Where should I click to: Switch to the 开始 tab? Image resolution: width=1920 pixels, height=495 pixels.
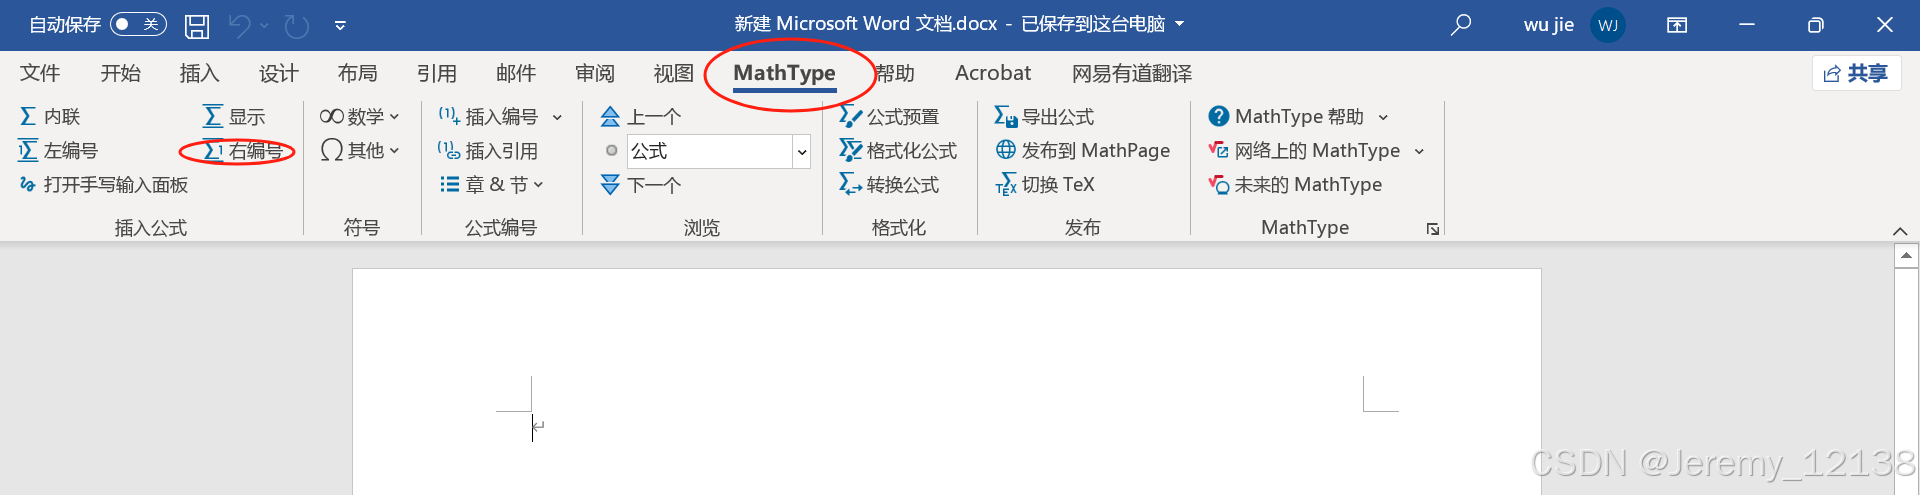[x=121, y=73]
